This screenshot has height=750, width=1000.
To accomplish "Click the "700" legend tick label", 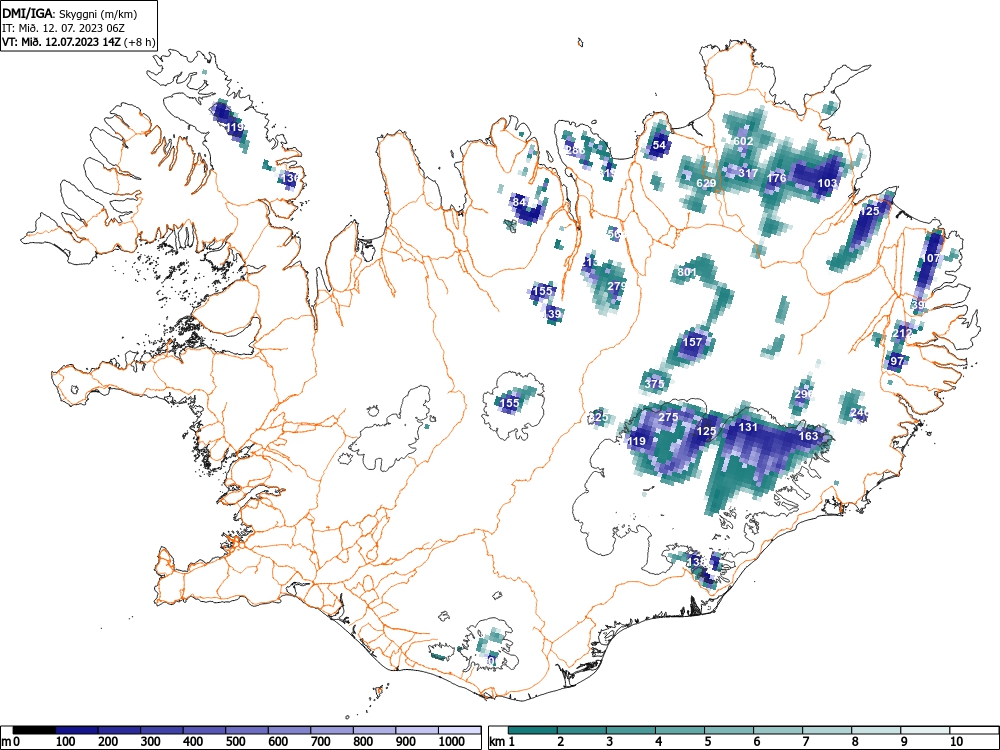I will tap(321, 742).
